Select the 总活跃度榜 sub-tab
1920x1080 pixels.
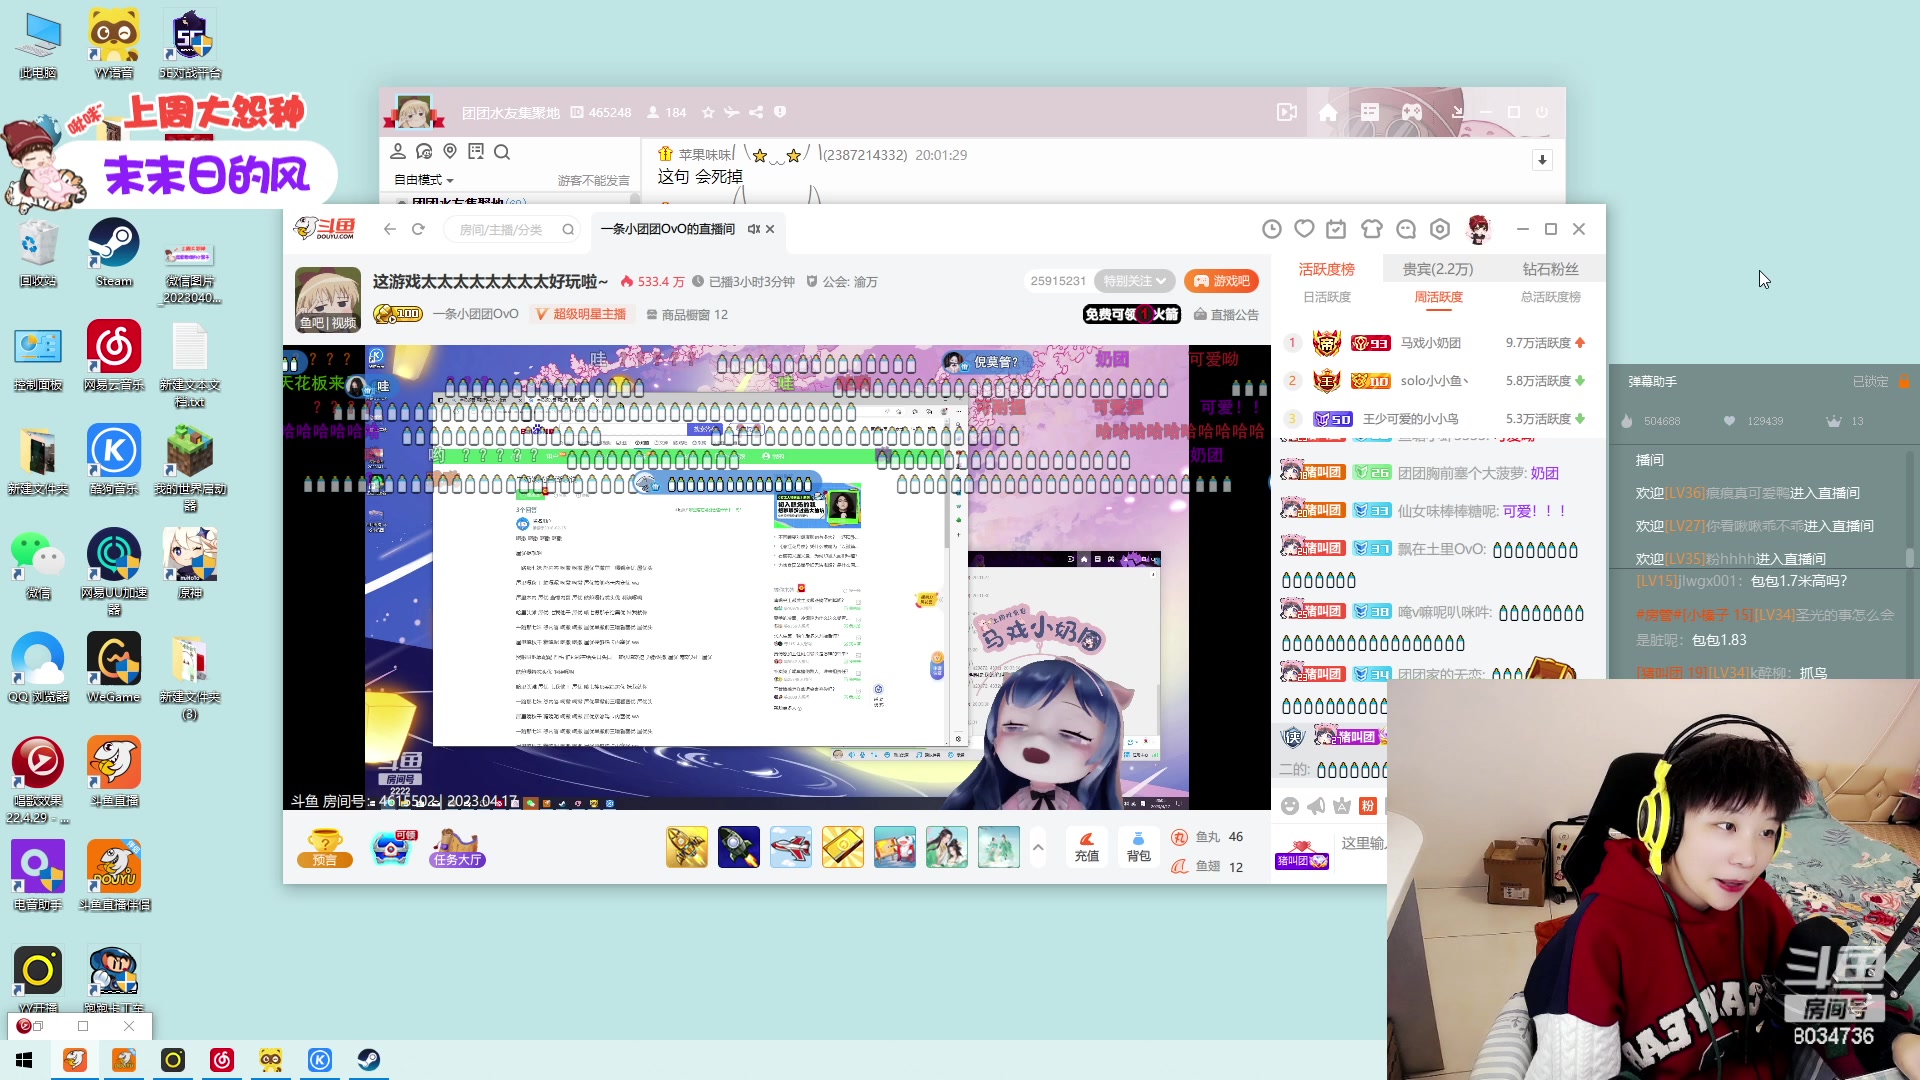point(1550,297)
